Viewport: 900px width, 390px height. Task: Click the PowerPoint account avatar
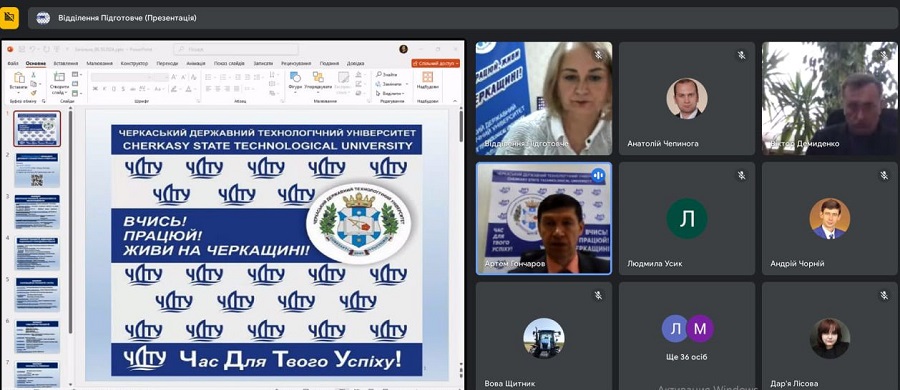point(404,49)
